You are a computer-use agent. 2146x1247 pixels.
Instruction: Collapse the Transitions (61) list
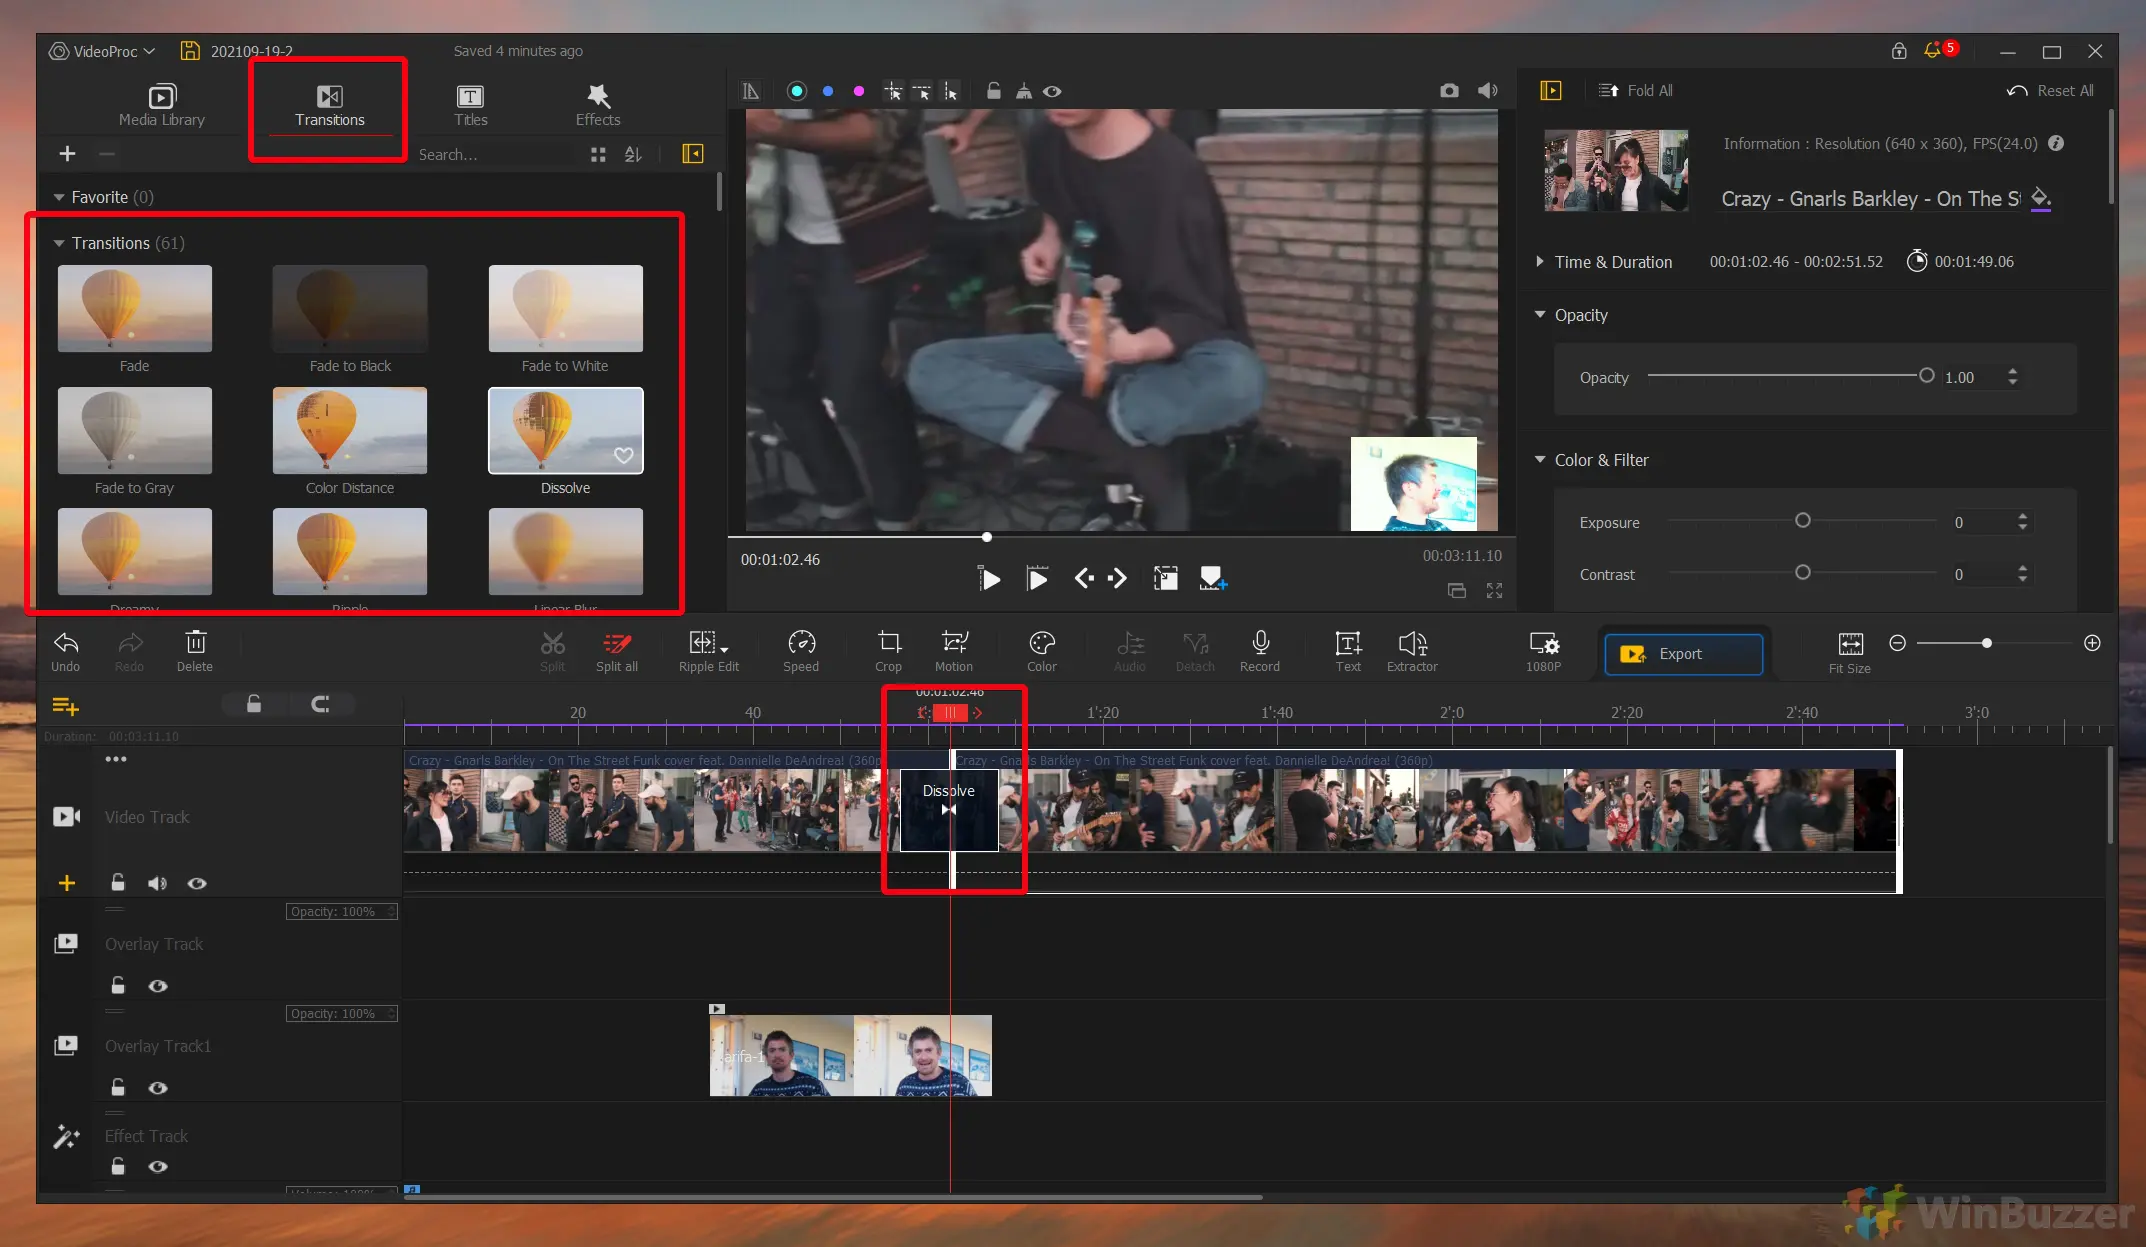pos(60,242)
